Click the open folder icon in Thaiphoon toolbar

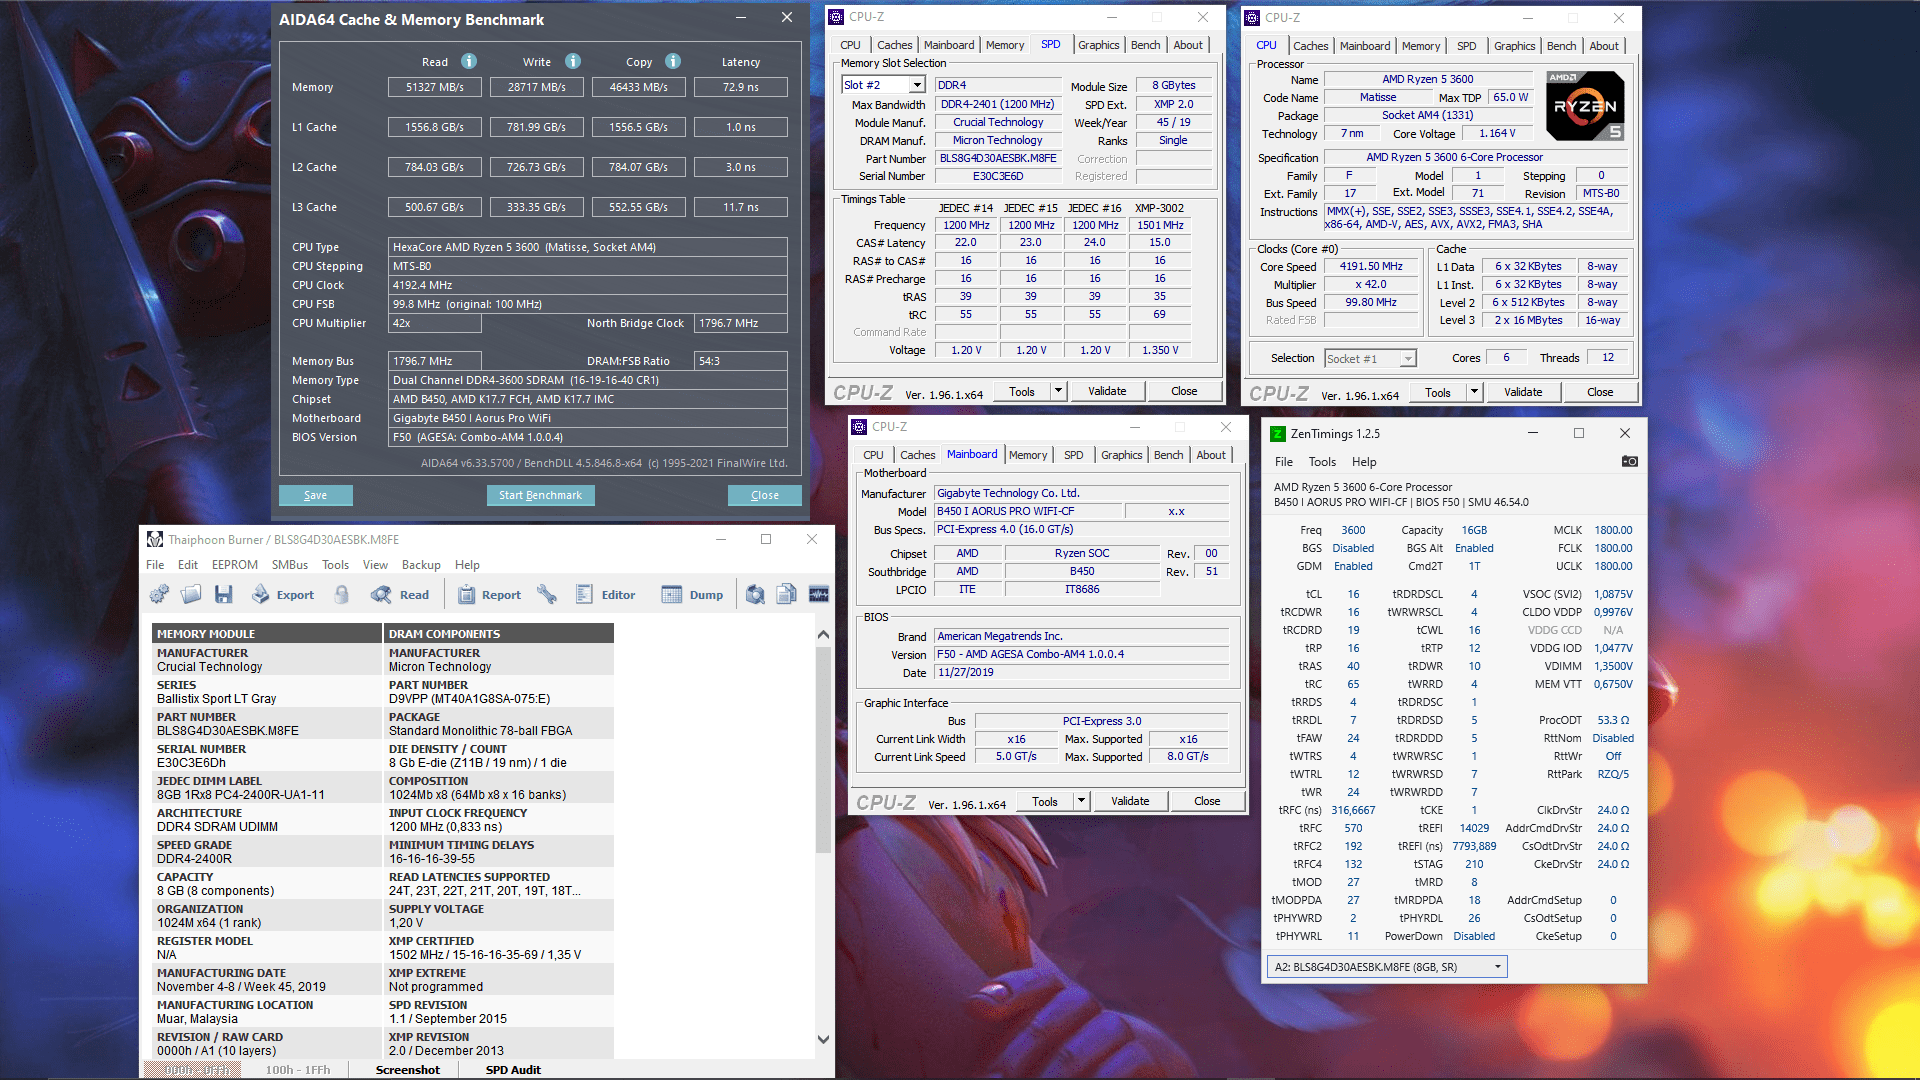(x=191, y=594)
